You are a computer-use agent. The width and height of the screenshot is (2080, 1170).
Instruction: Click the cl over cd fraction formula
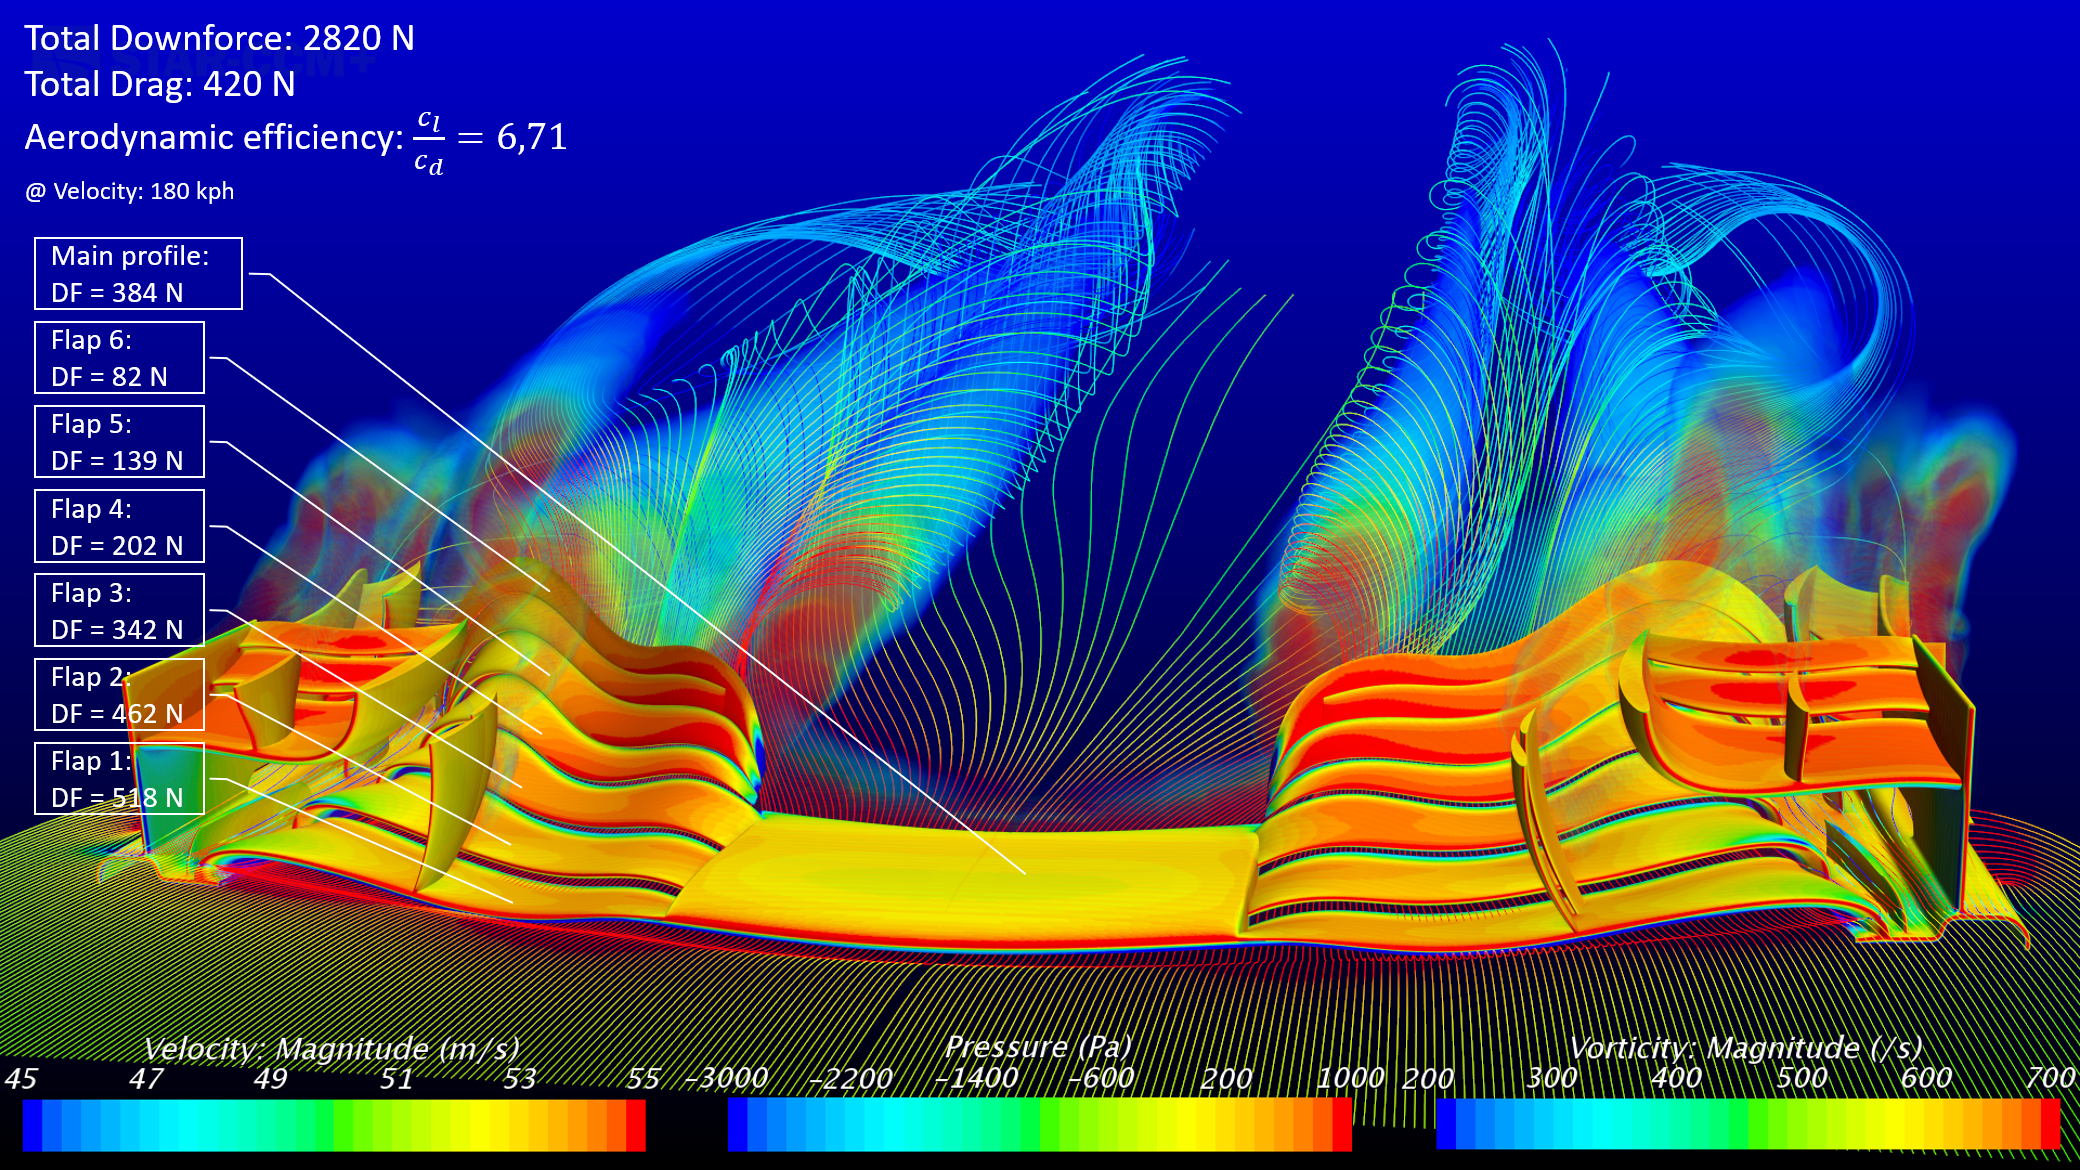[x=429, y=141]
